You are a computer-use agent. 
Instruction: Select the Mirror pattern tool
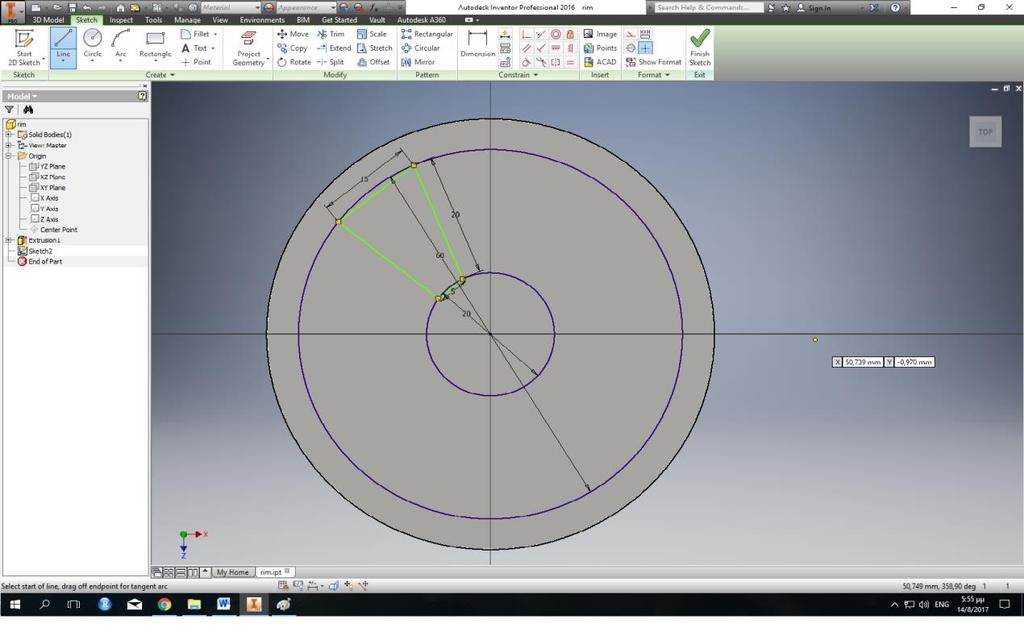(x=418, y=62)
